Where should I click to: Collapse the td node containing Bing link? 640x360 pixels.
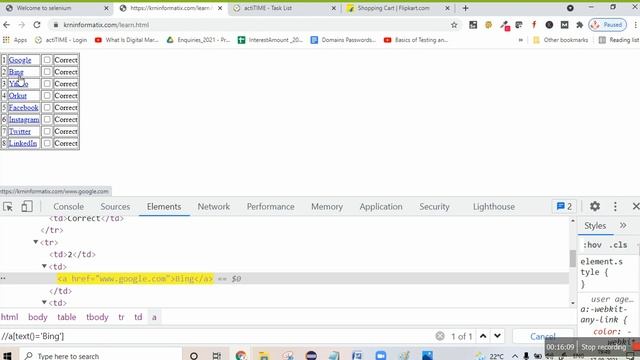pos(44,266)
